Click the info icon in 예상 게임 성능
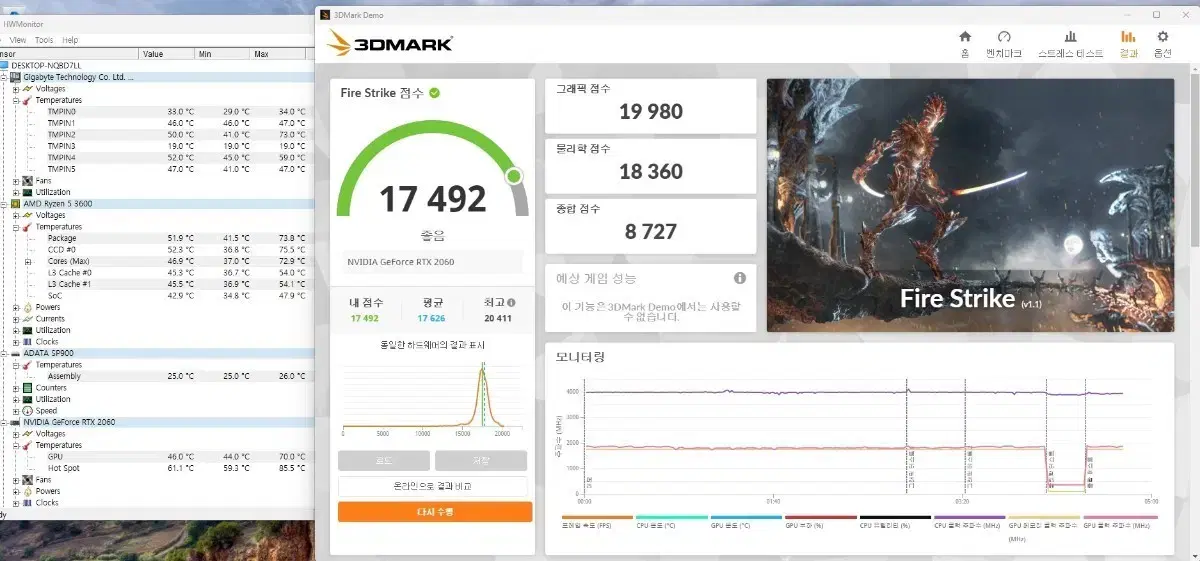 tap(740, 278)
